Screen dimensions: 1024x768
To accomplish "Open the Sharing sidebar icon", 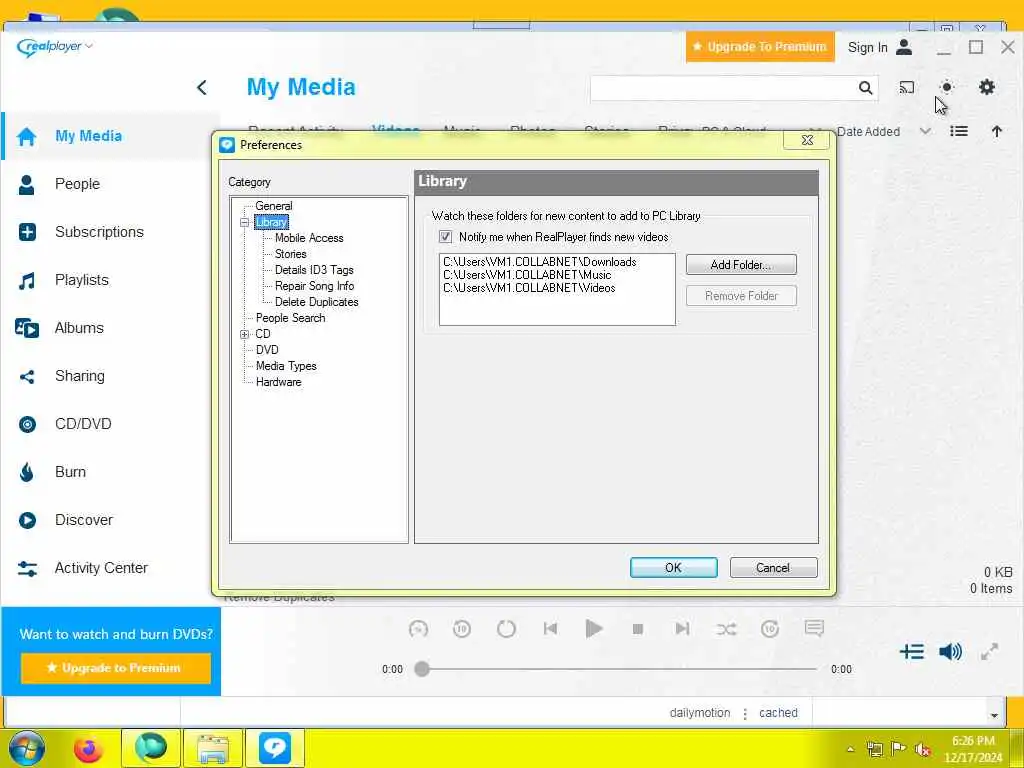I will point(27,377).
